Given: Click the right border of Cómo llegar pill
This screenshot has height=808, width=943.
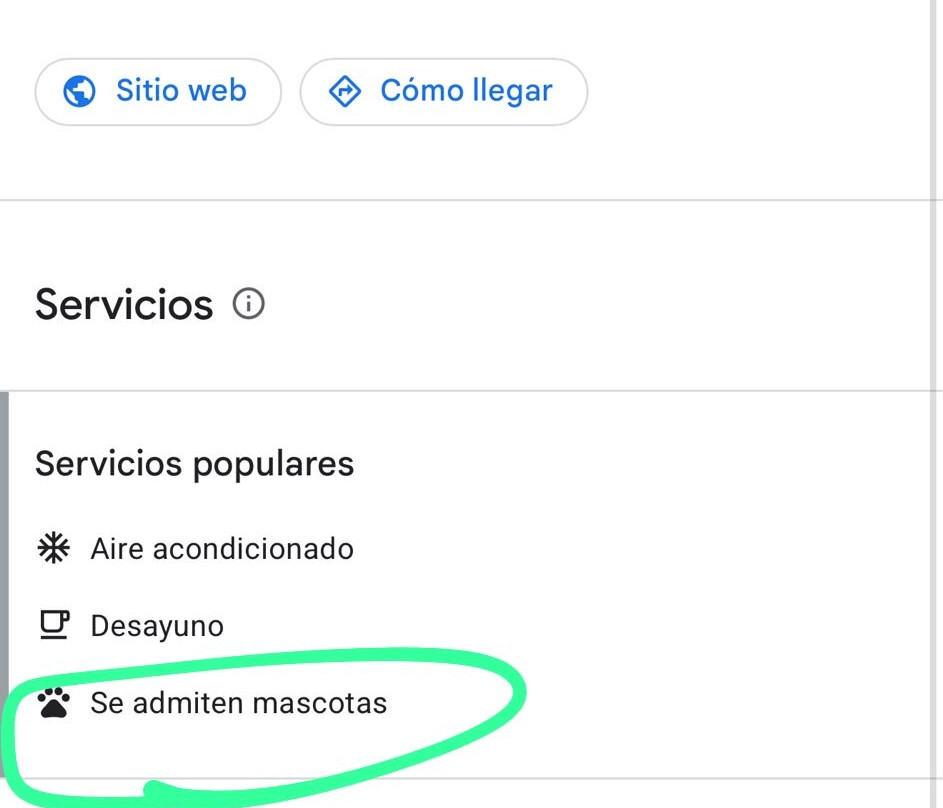Looking at the screenshot, I should click(x=587, y=92).
